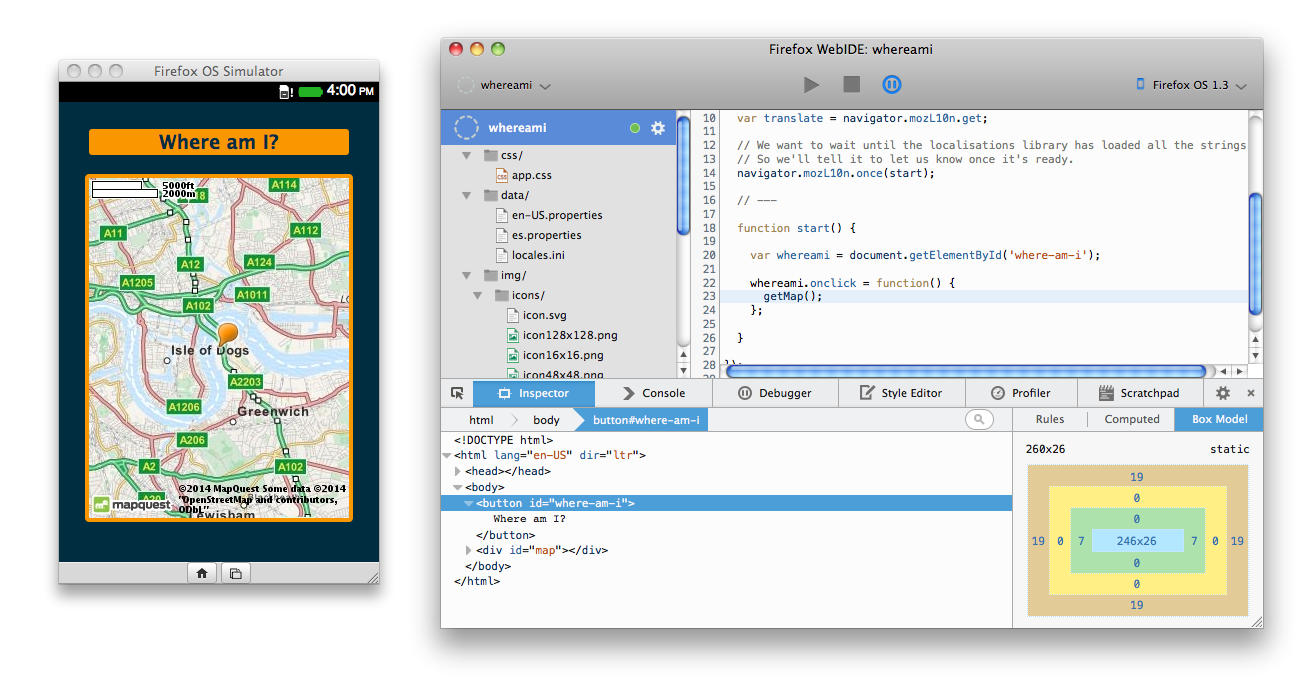
Task: Switch to the Inspector tab
Action: pyautogui.click(x=535, y=393)
